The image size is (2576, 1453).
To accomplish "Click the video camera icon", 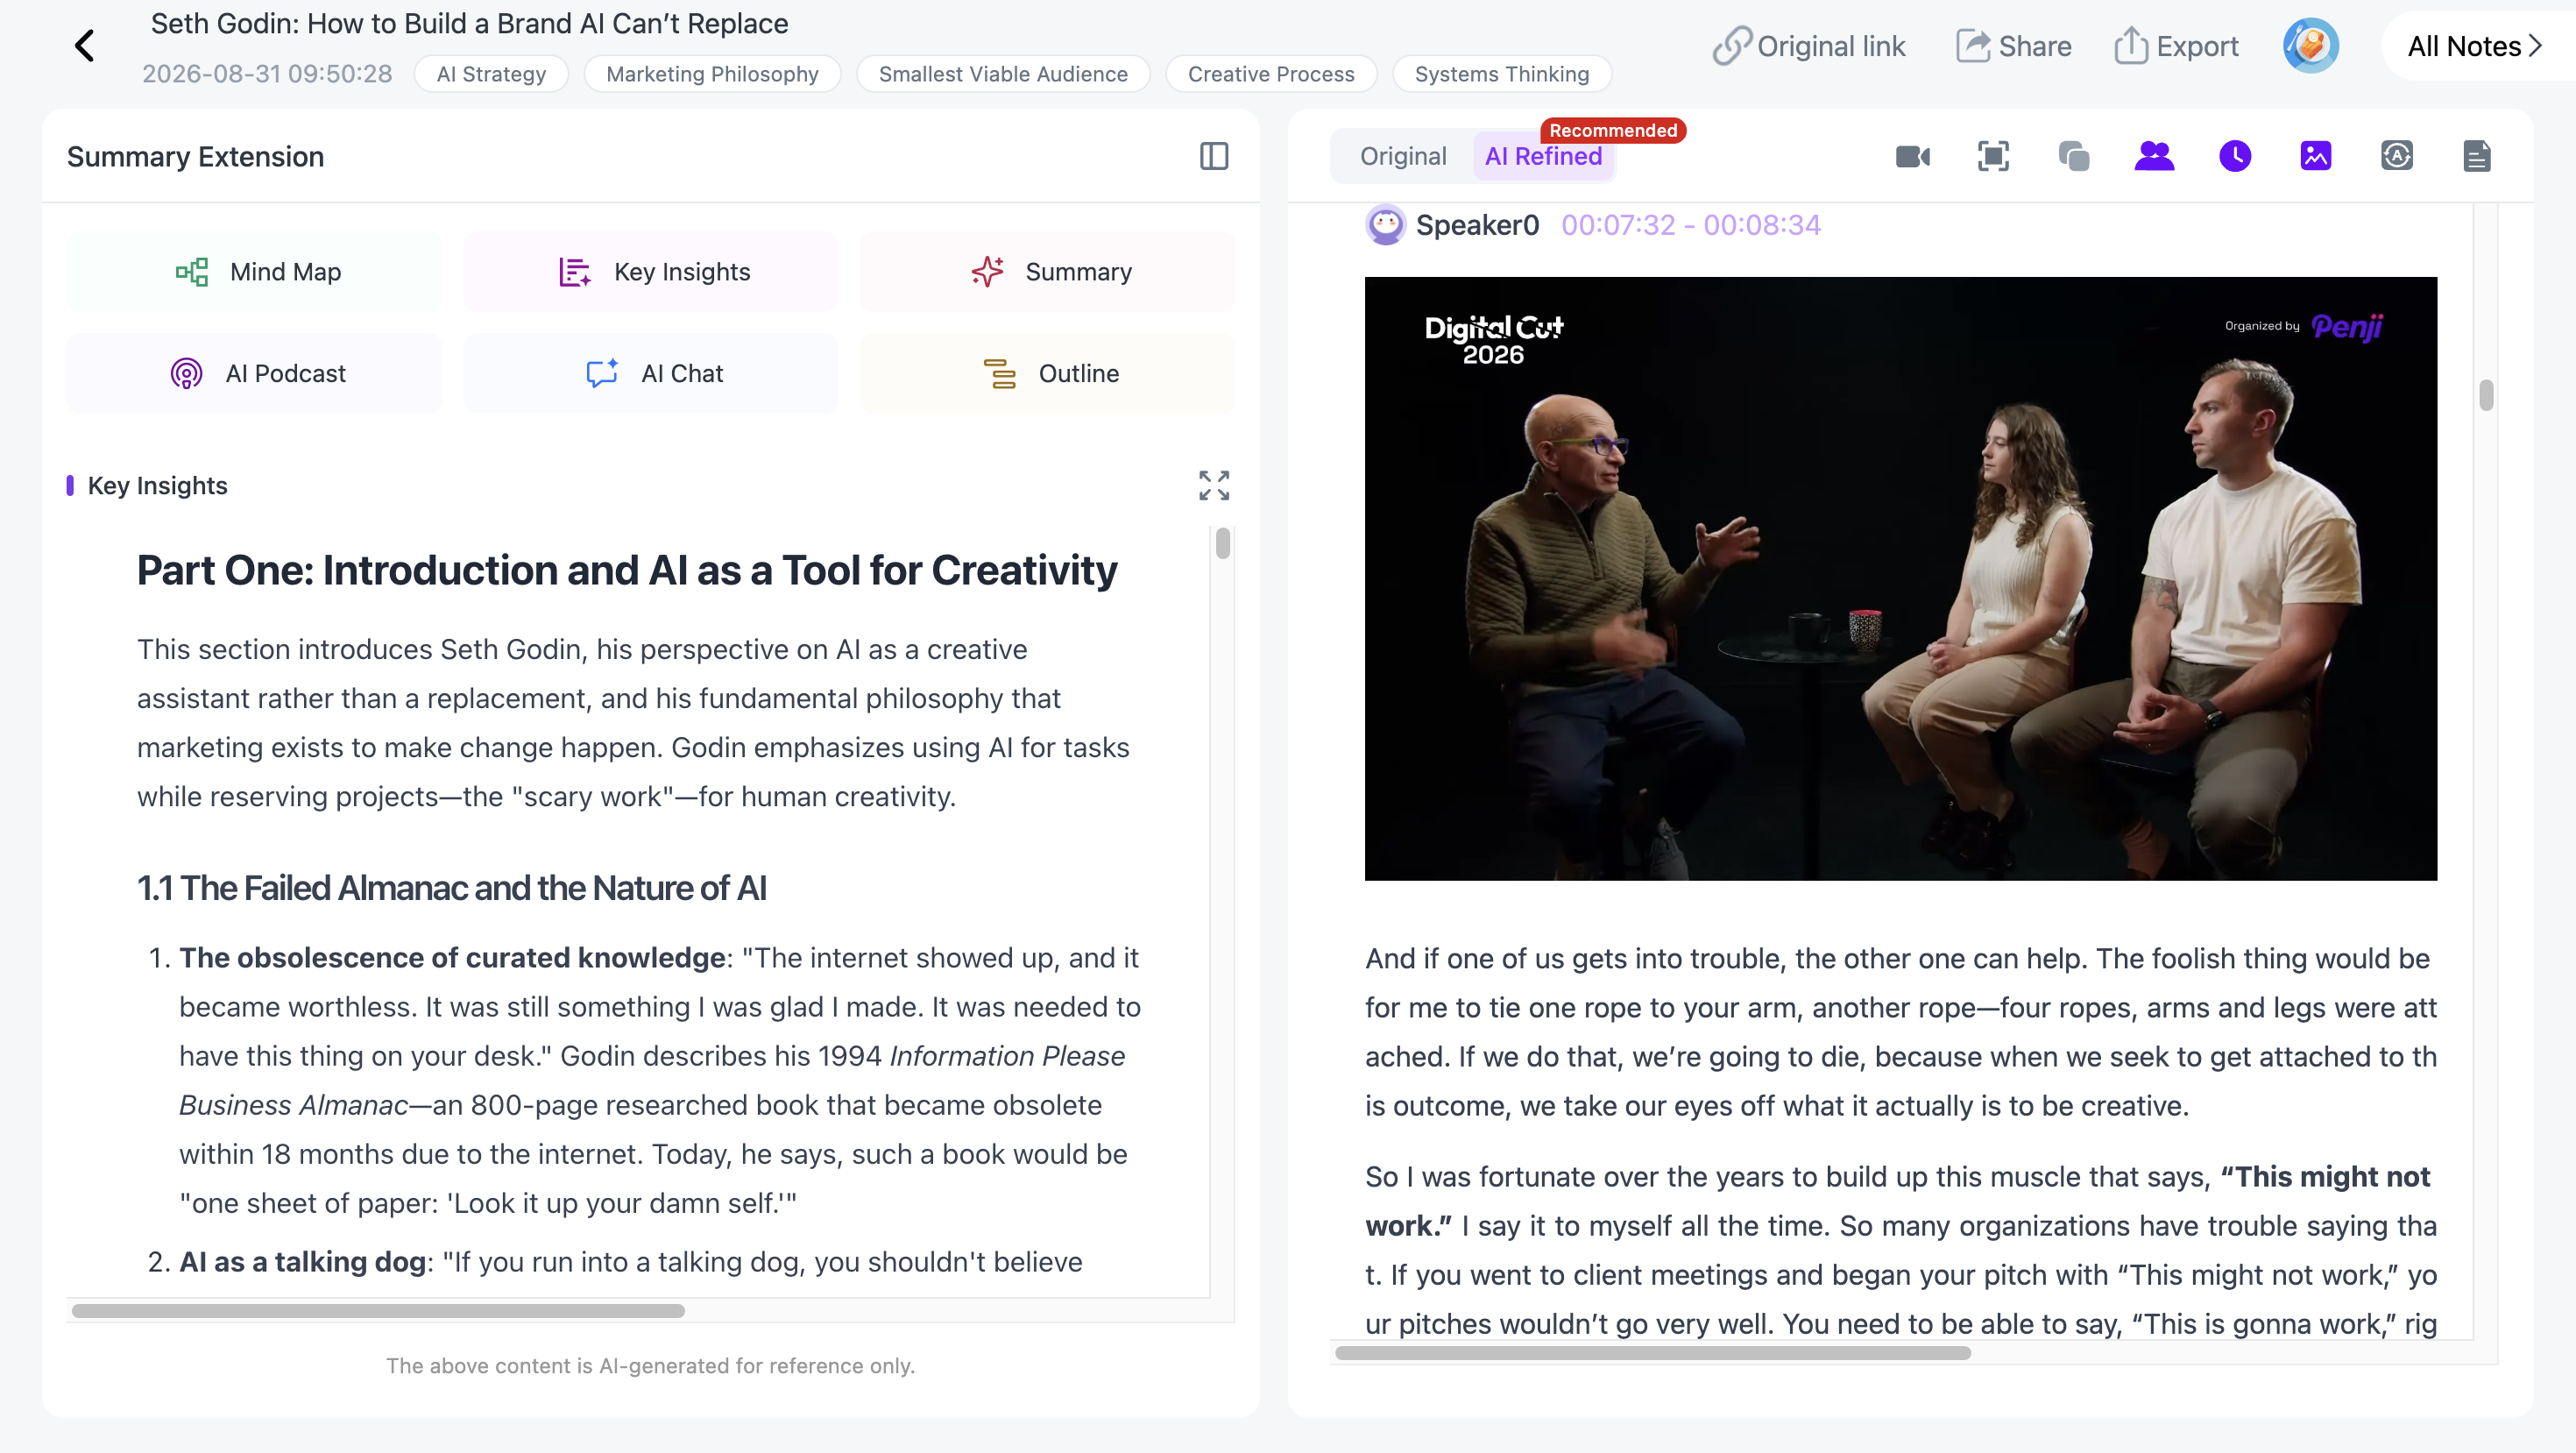I will (x=1913, y=156).
